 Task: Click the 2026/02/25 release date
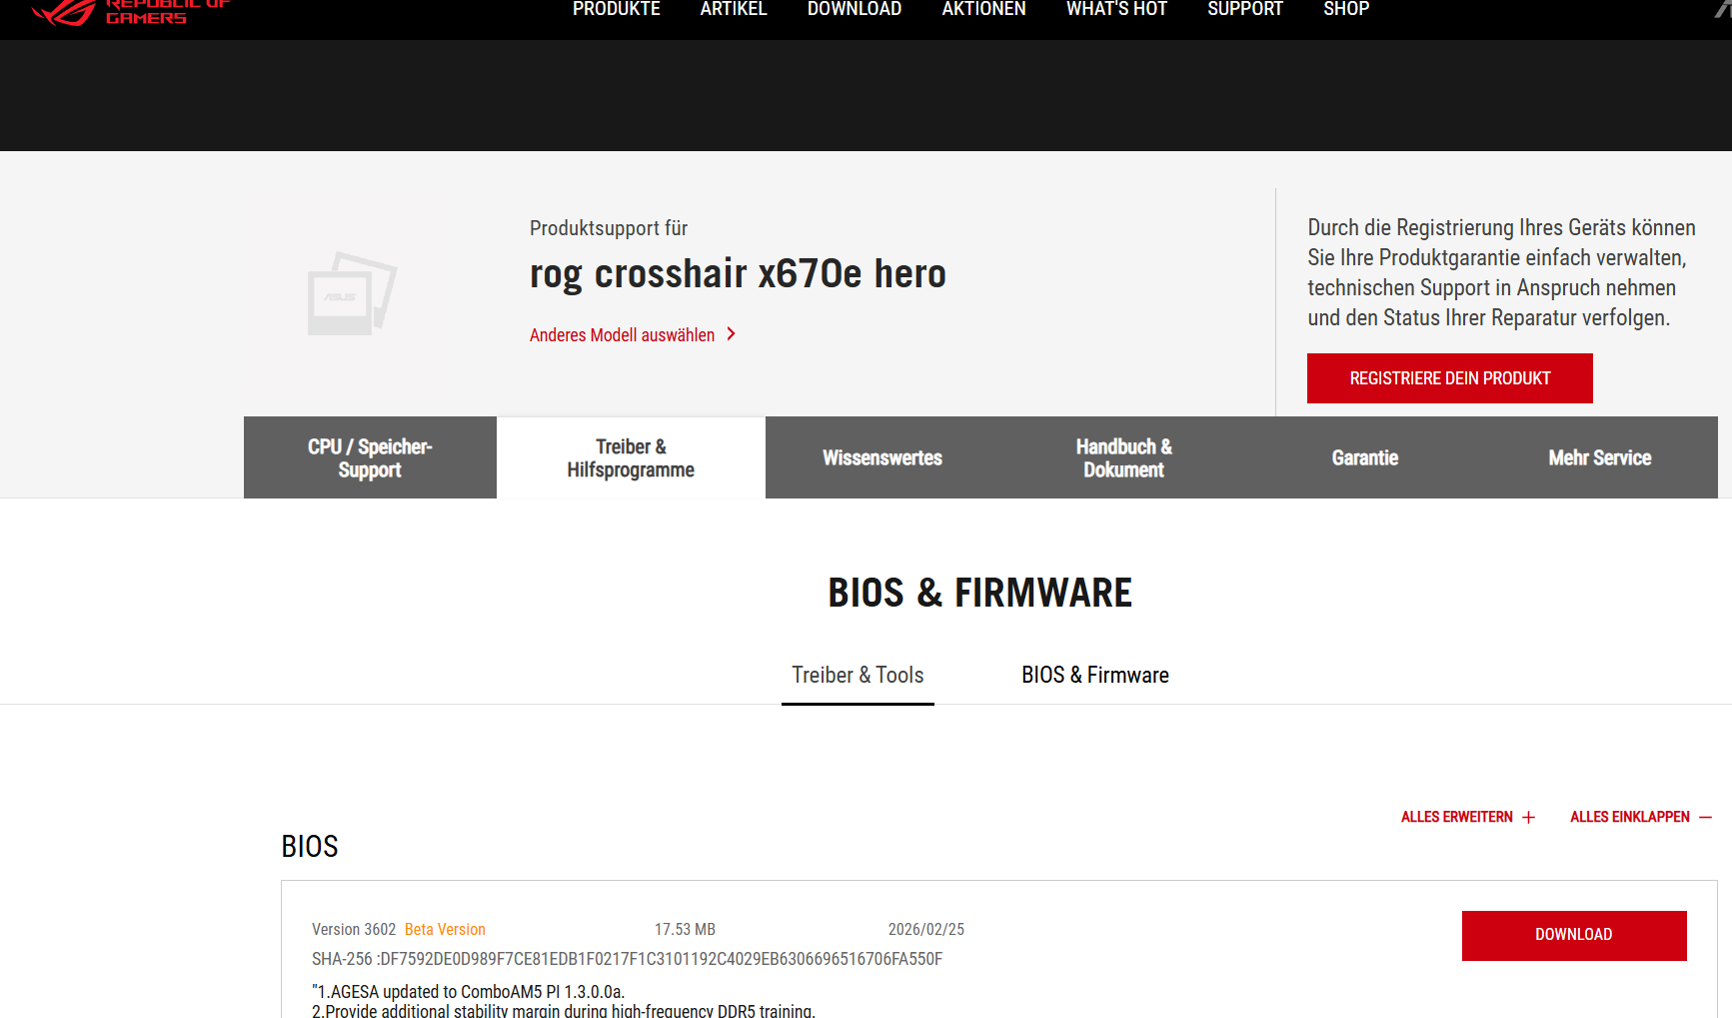(926, 930)
